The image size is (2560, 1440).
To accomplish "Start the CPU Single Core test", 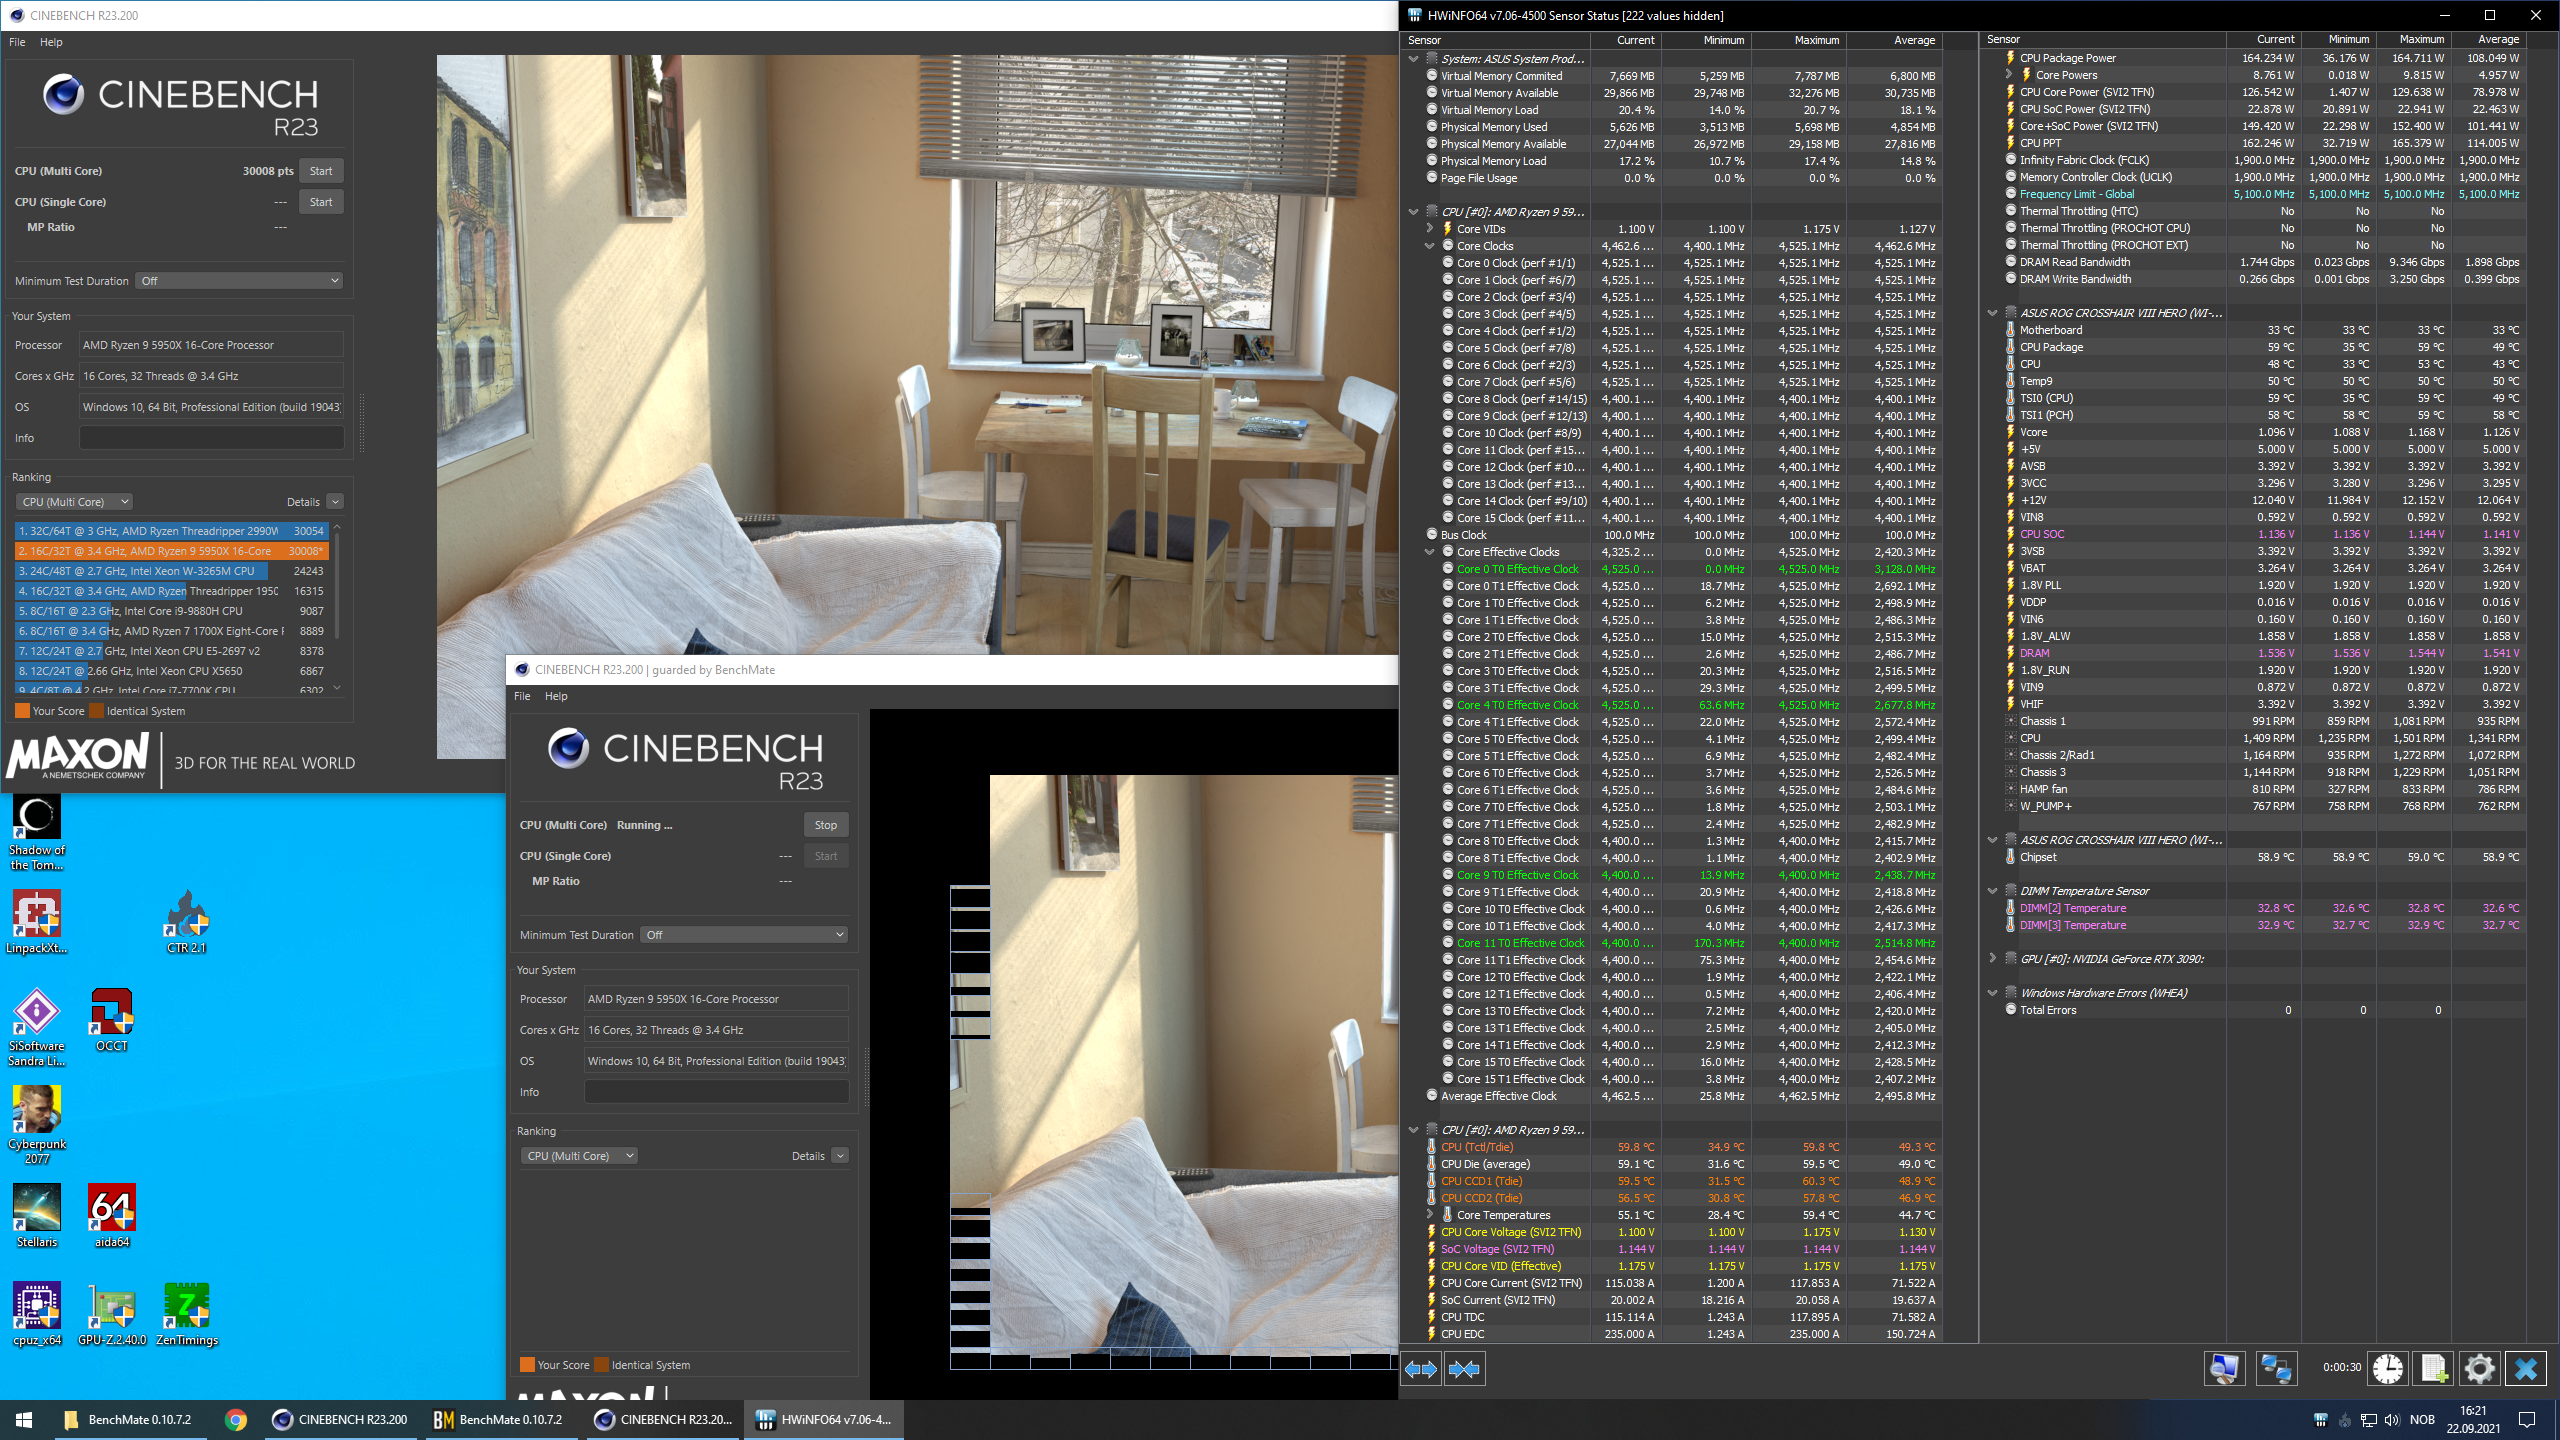I will click(x=321, y=202).
